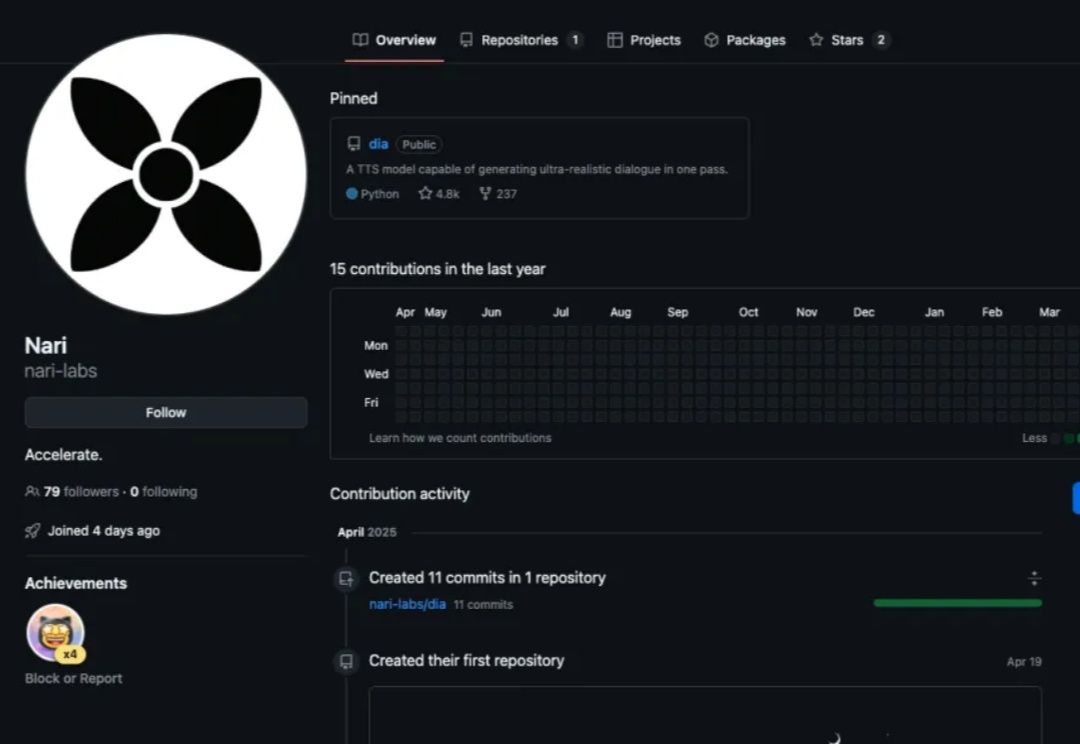
Task: Click the Stars count badge showing 2
Action: tap(880, 40)
